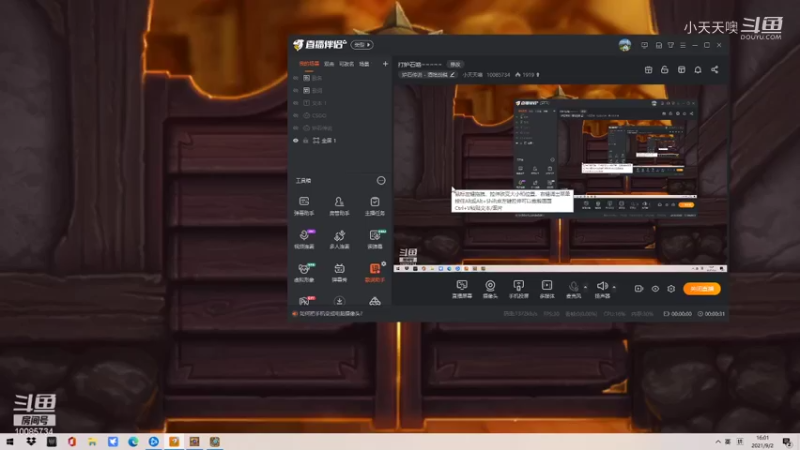Viewport: 800px width, 450px height.
Task: Click the triangle icon in toolbox bottom row
Action: [x=374, y=301]
